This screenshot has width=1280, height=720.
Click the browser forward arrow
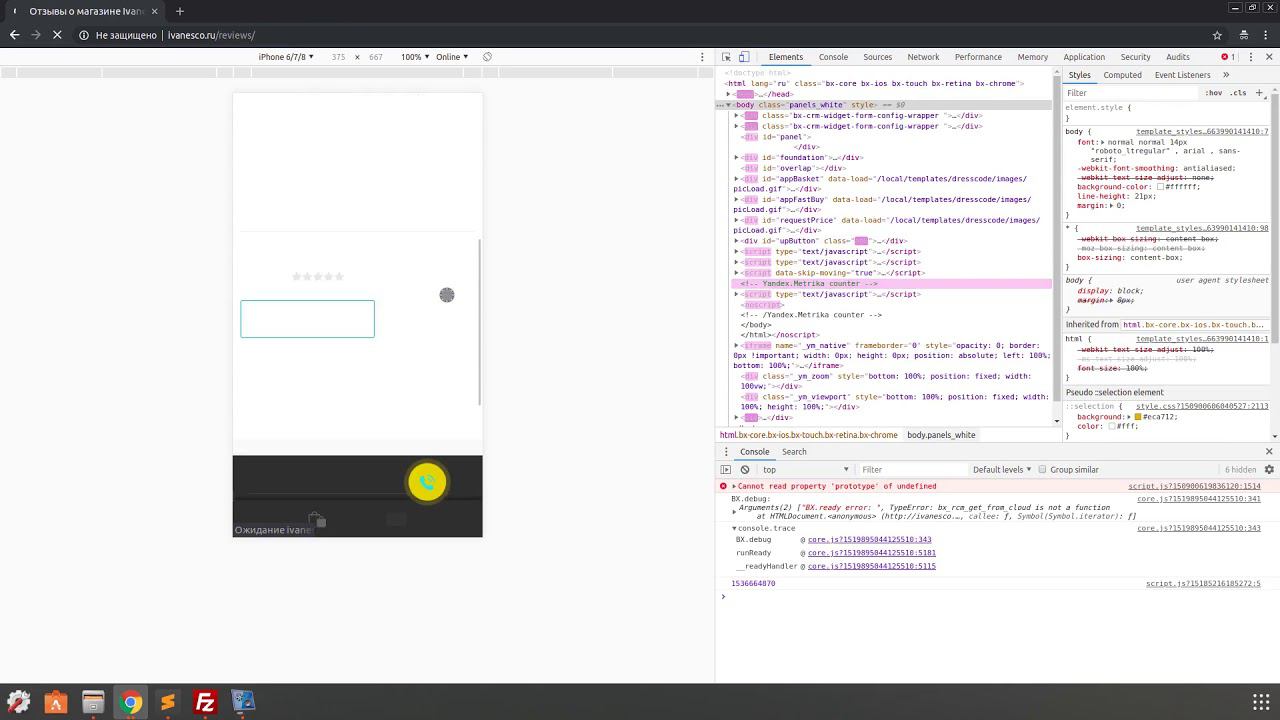(x=35, y=35)
